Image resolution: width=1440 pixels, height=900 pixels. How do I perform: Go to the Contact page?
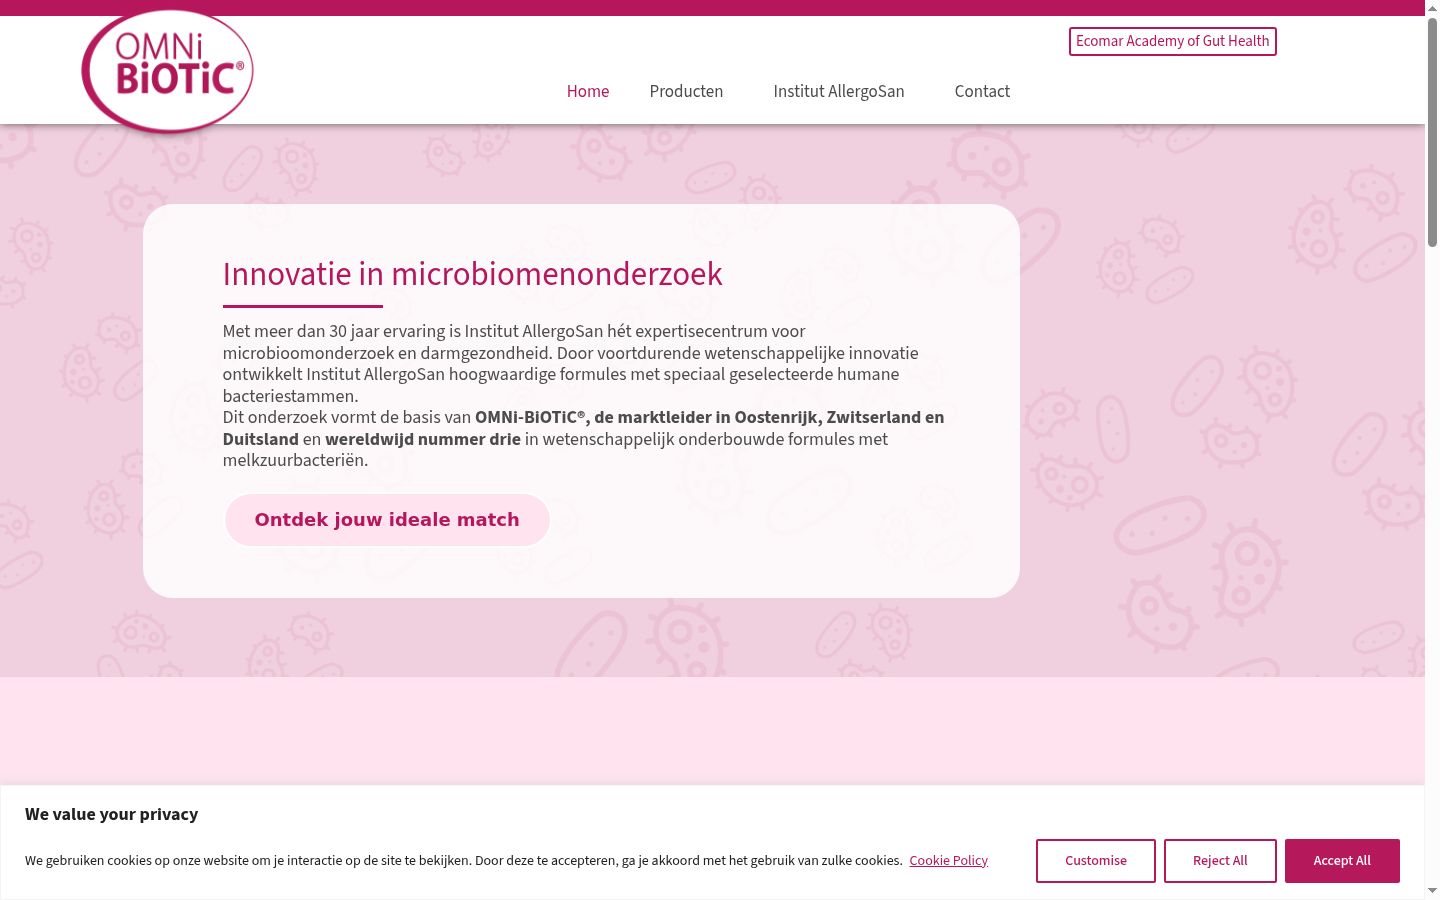[982, 91]
